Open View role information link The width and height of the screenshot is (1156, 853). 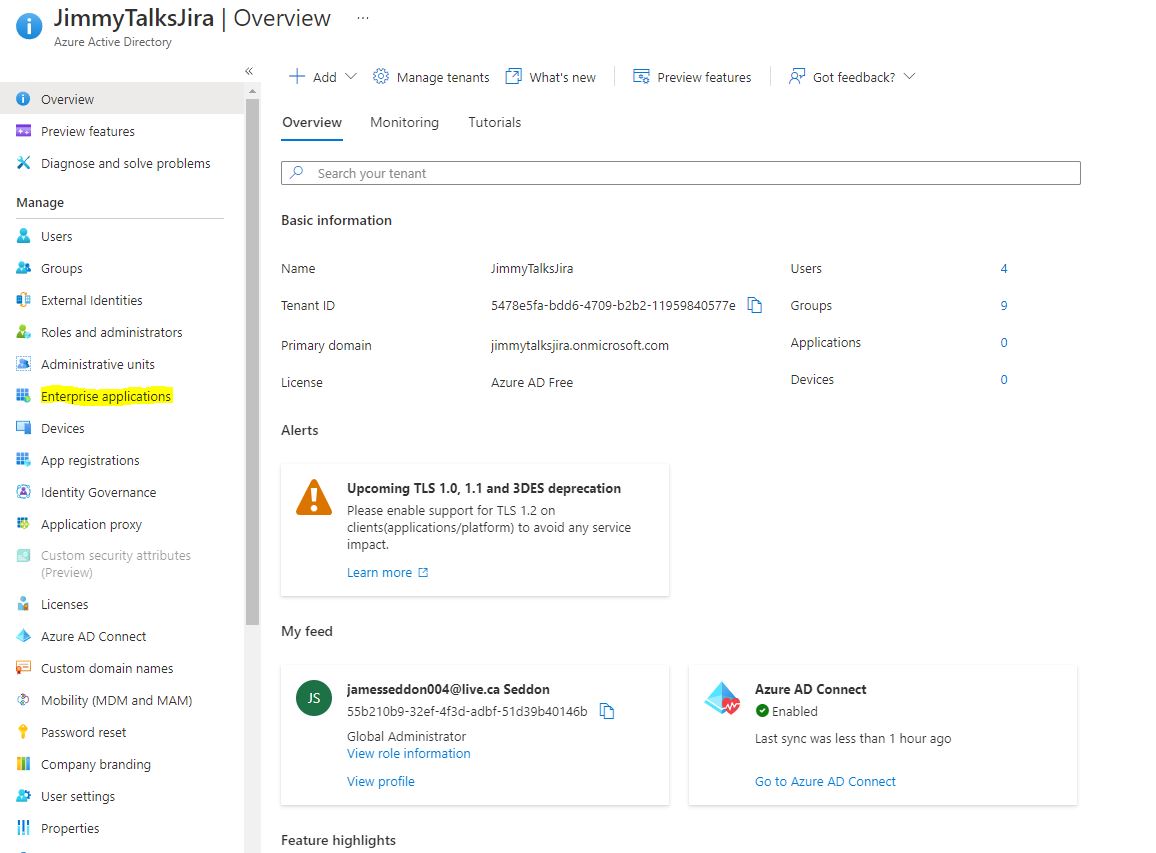click(408, 753)
